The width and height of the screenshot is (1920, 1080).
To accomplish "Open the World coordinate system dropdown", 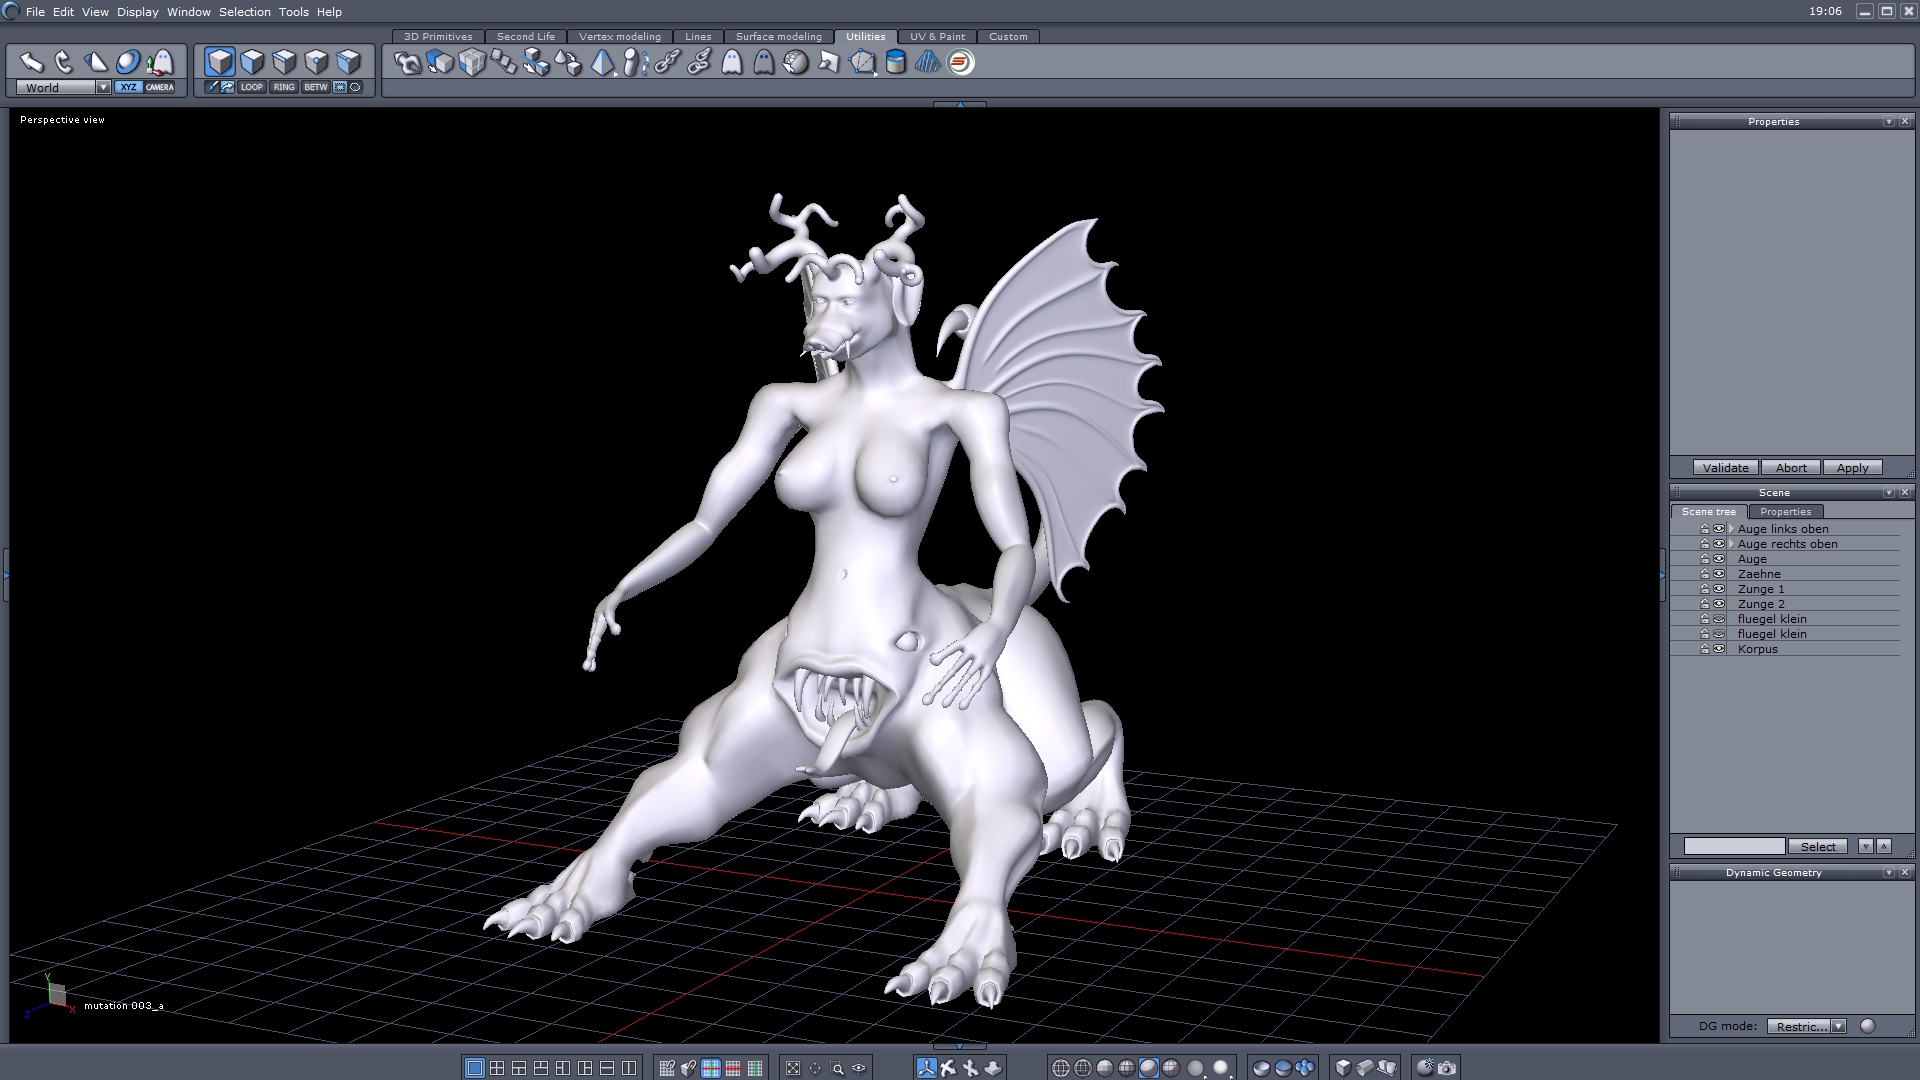I will pyautogui.click(x=103, y=88).
